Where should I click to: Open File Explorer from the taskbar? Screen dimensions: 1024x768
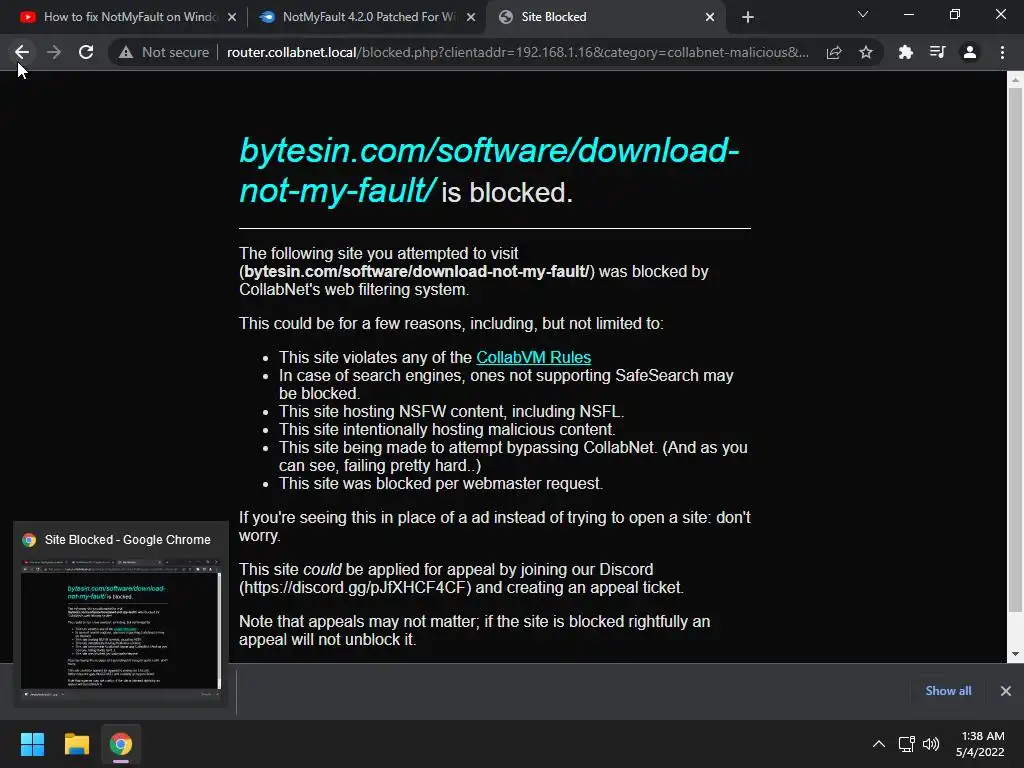tap(76, 744)
